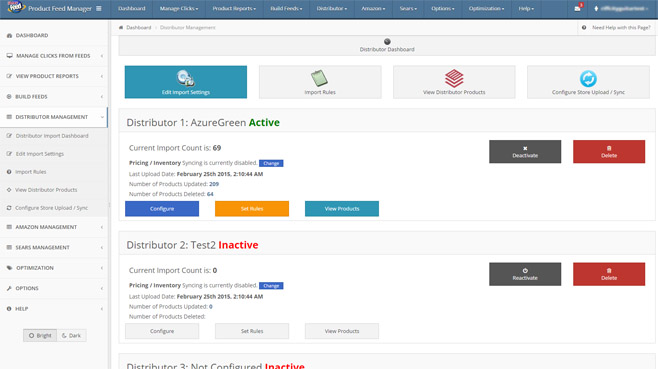Viewport: 658px width, 369px height.
Task: Click the user account icon in header
Action: click(x=596, y=8)
